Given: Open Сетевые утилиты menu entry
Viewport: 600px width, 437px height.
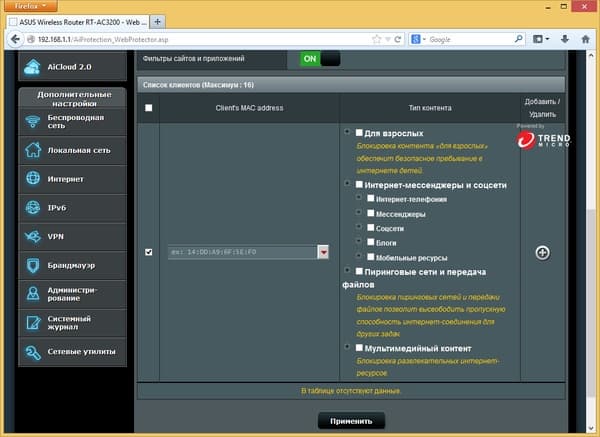Looking at the screenshot, I should point(72,352).
